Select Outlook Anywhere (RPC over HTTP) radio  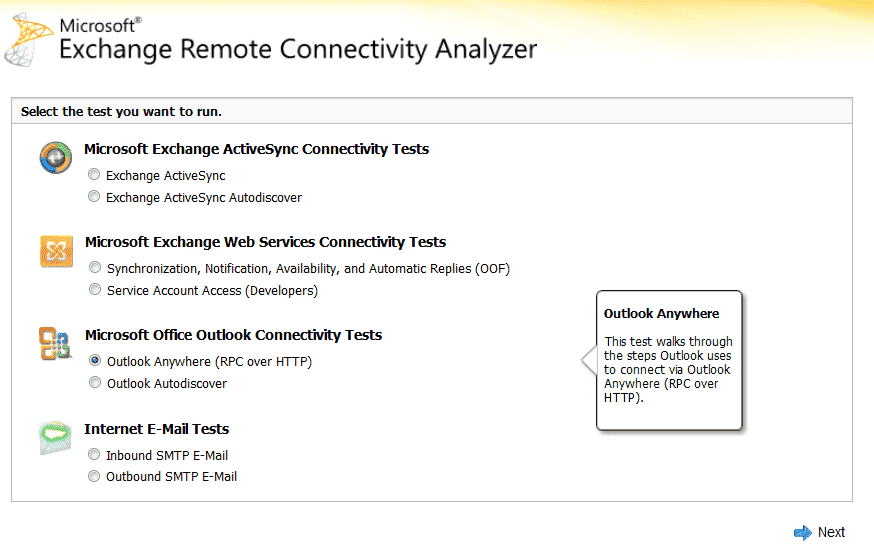(95, 361)
